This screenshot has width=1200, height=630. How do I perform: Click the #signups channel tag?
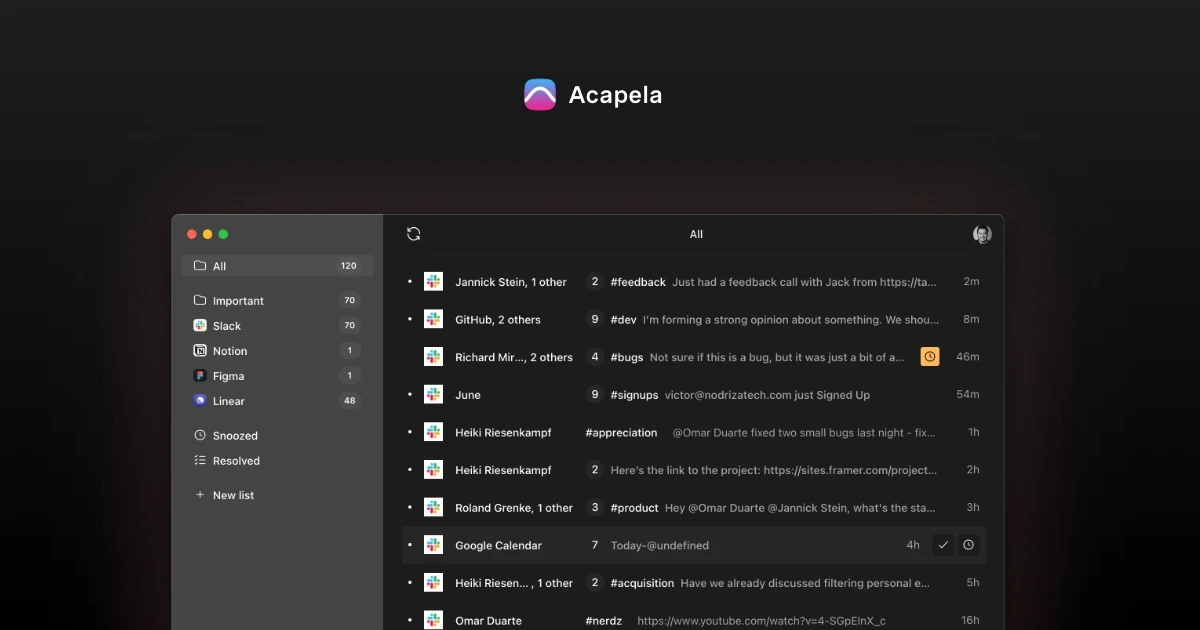(635, 395)
